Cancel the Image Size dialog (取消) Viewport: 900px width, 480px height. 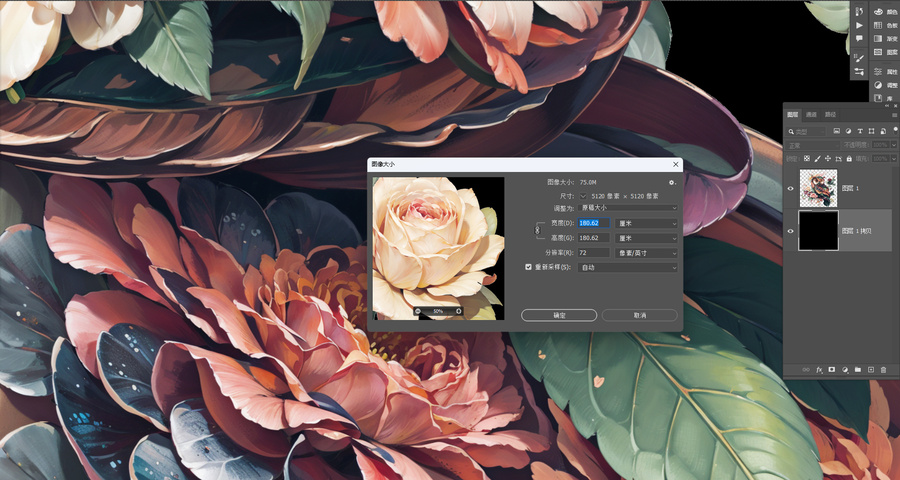pyautogui.click(x=639, y=315)
